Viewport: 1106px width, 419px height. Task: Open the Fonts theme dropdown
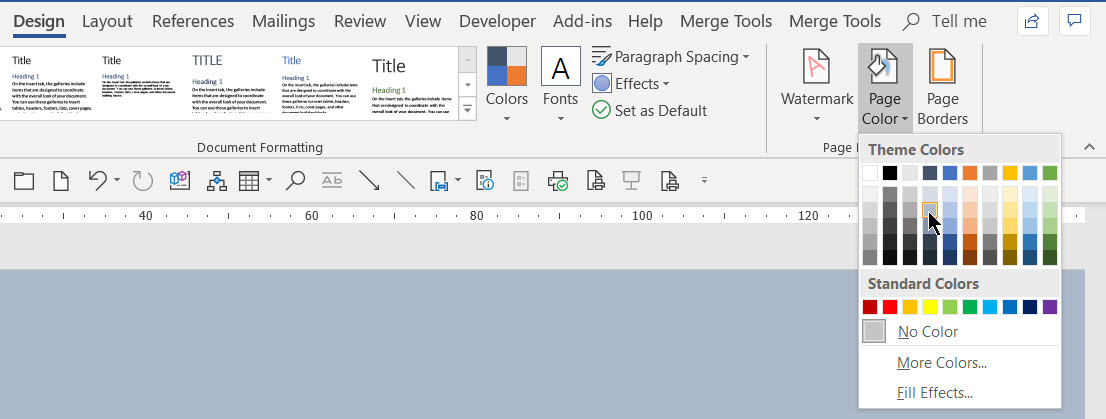(x=561, y=86)
